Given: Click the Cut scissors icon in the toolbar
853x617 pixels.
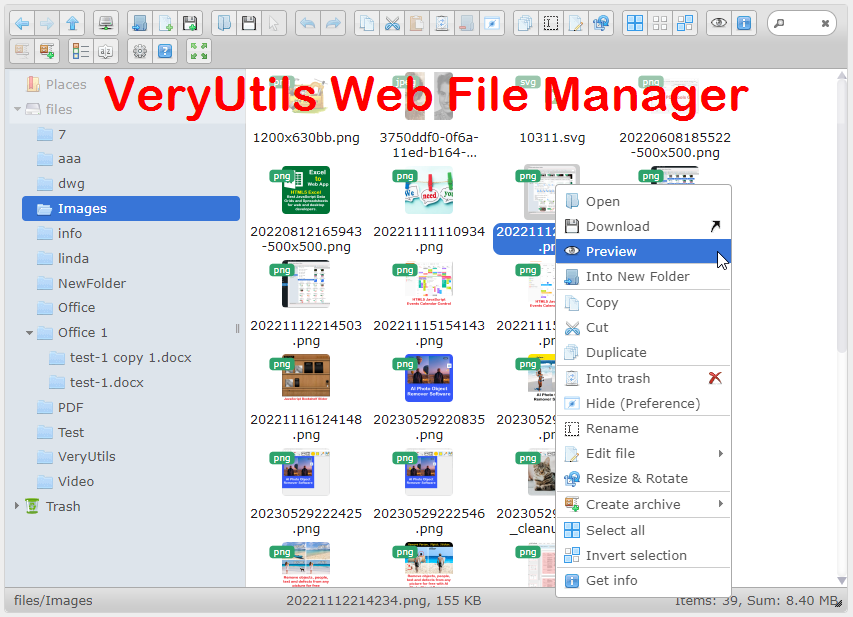Looking at the screenshot, I should [x=392, y=23].
